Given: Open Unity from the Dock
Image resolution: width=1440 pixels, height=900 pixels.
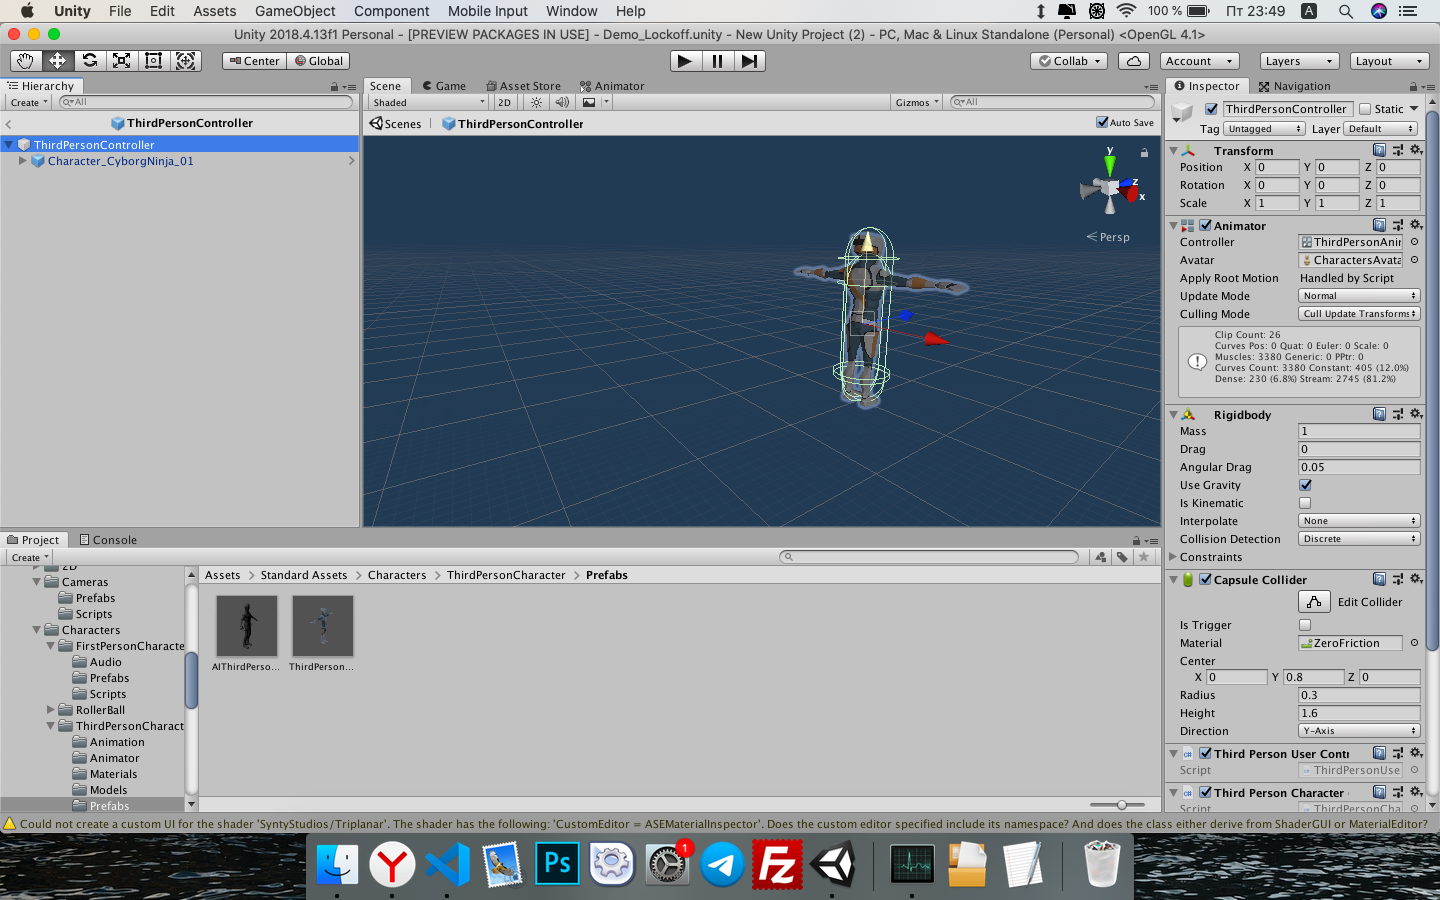Looking at the screenshot, I should pos(833,864).
